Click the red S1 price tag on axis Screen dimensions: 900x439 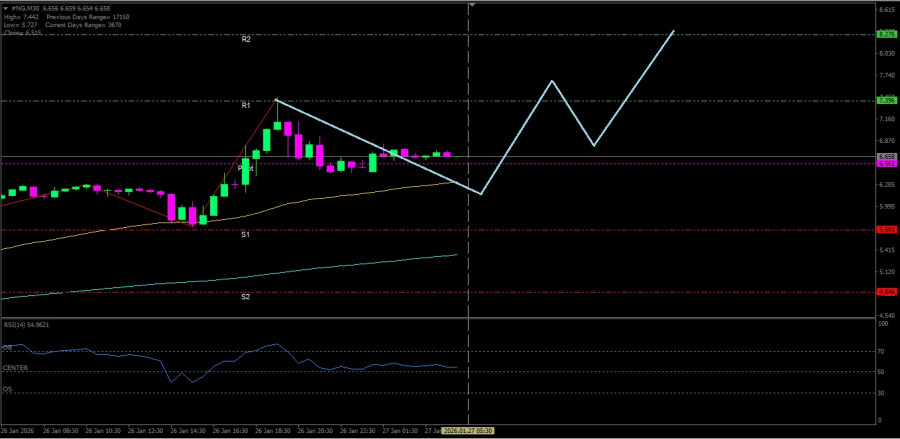885,229
